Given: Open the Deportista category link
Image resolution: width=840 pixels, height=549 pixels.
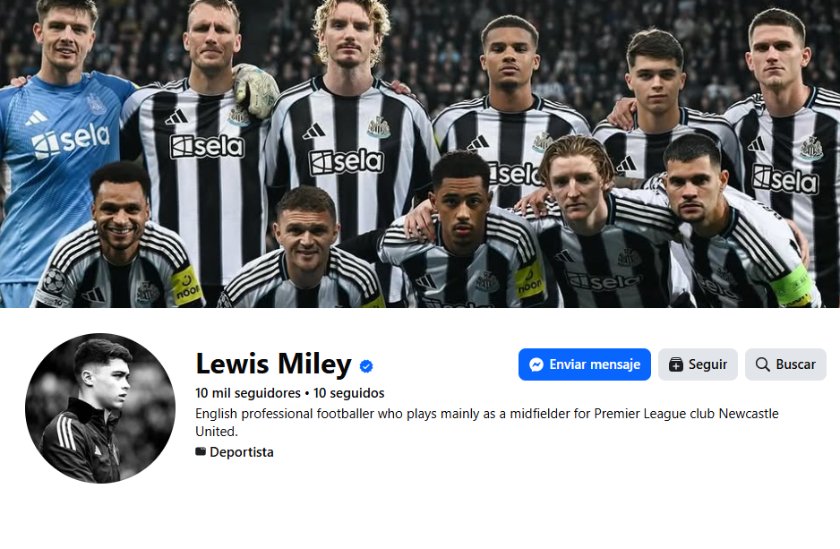Looking at the screenshot, I should 241,452.
